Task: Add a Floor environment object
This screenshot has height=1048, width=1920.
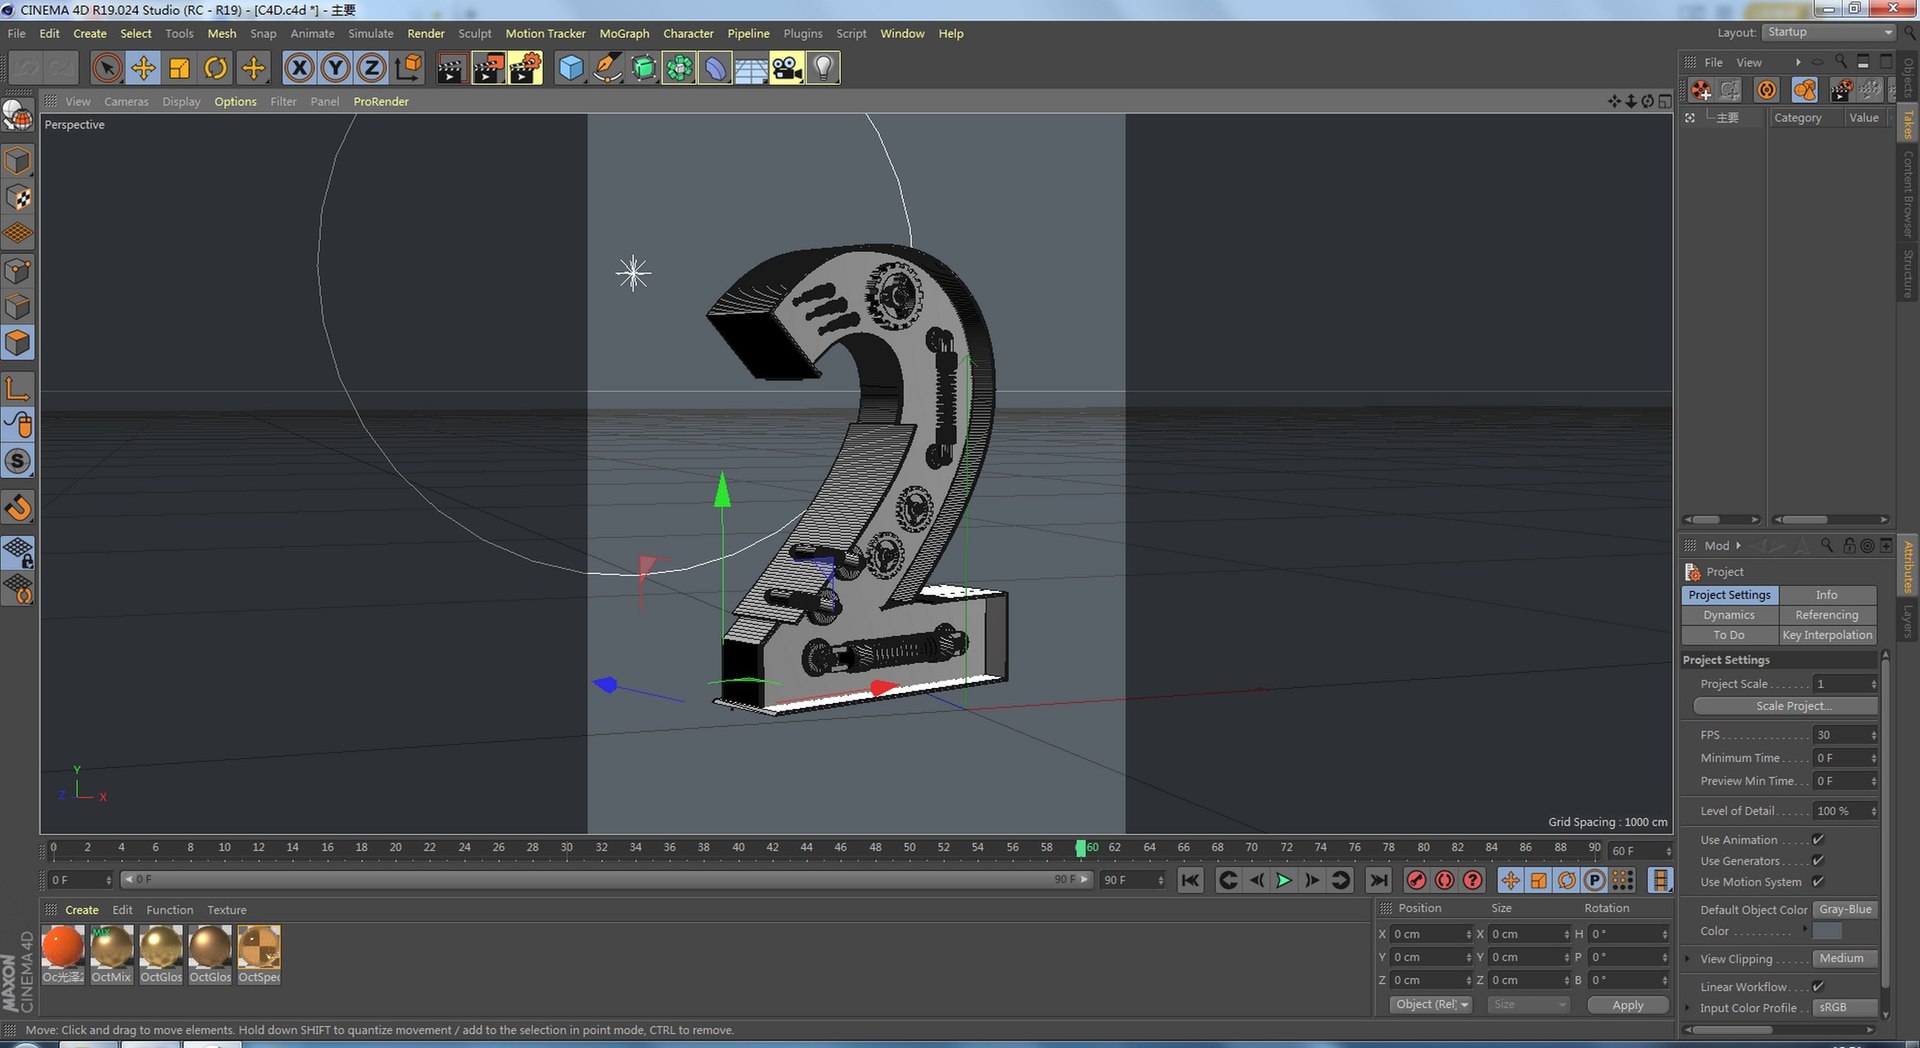Action: click(751, 68)
